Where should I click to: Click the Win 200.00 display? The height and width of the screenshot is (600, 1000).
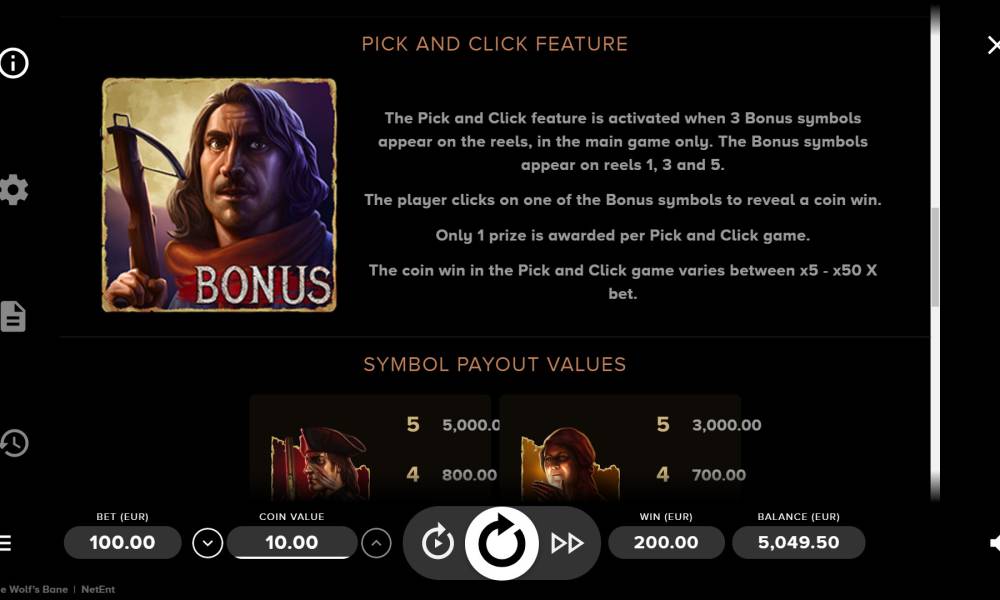[x=666, y=543]
